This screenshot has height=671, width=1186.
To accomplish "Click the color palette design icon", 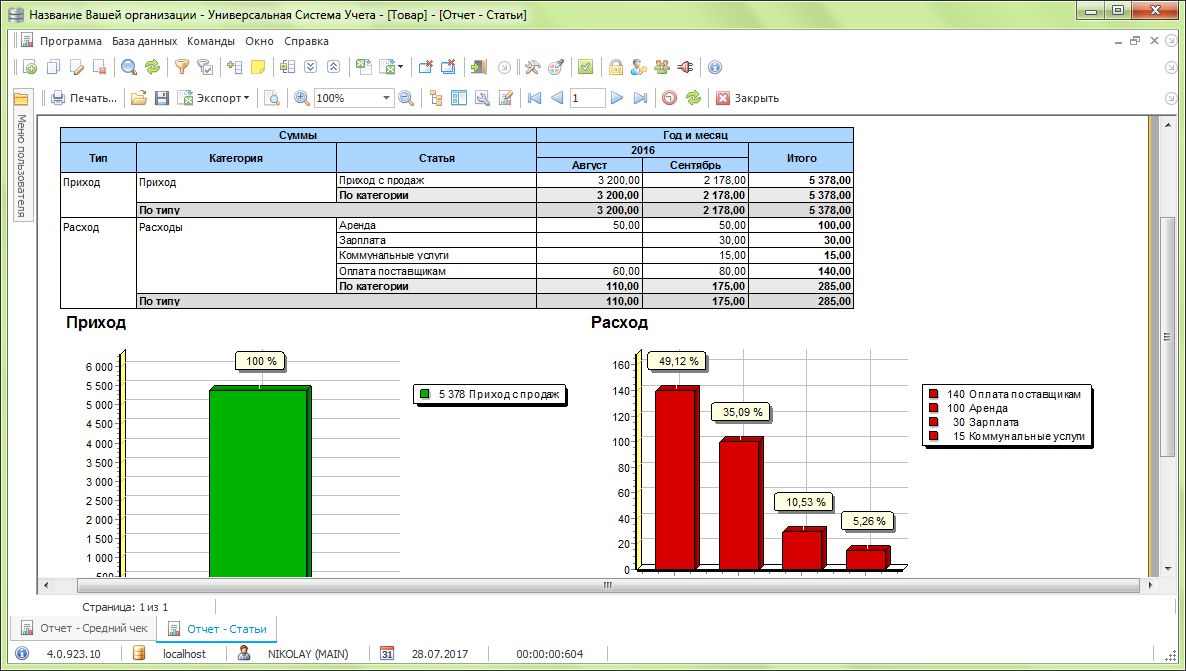I will click(x=556, y=67).
